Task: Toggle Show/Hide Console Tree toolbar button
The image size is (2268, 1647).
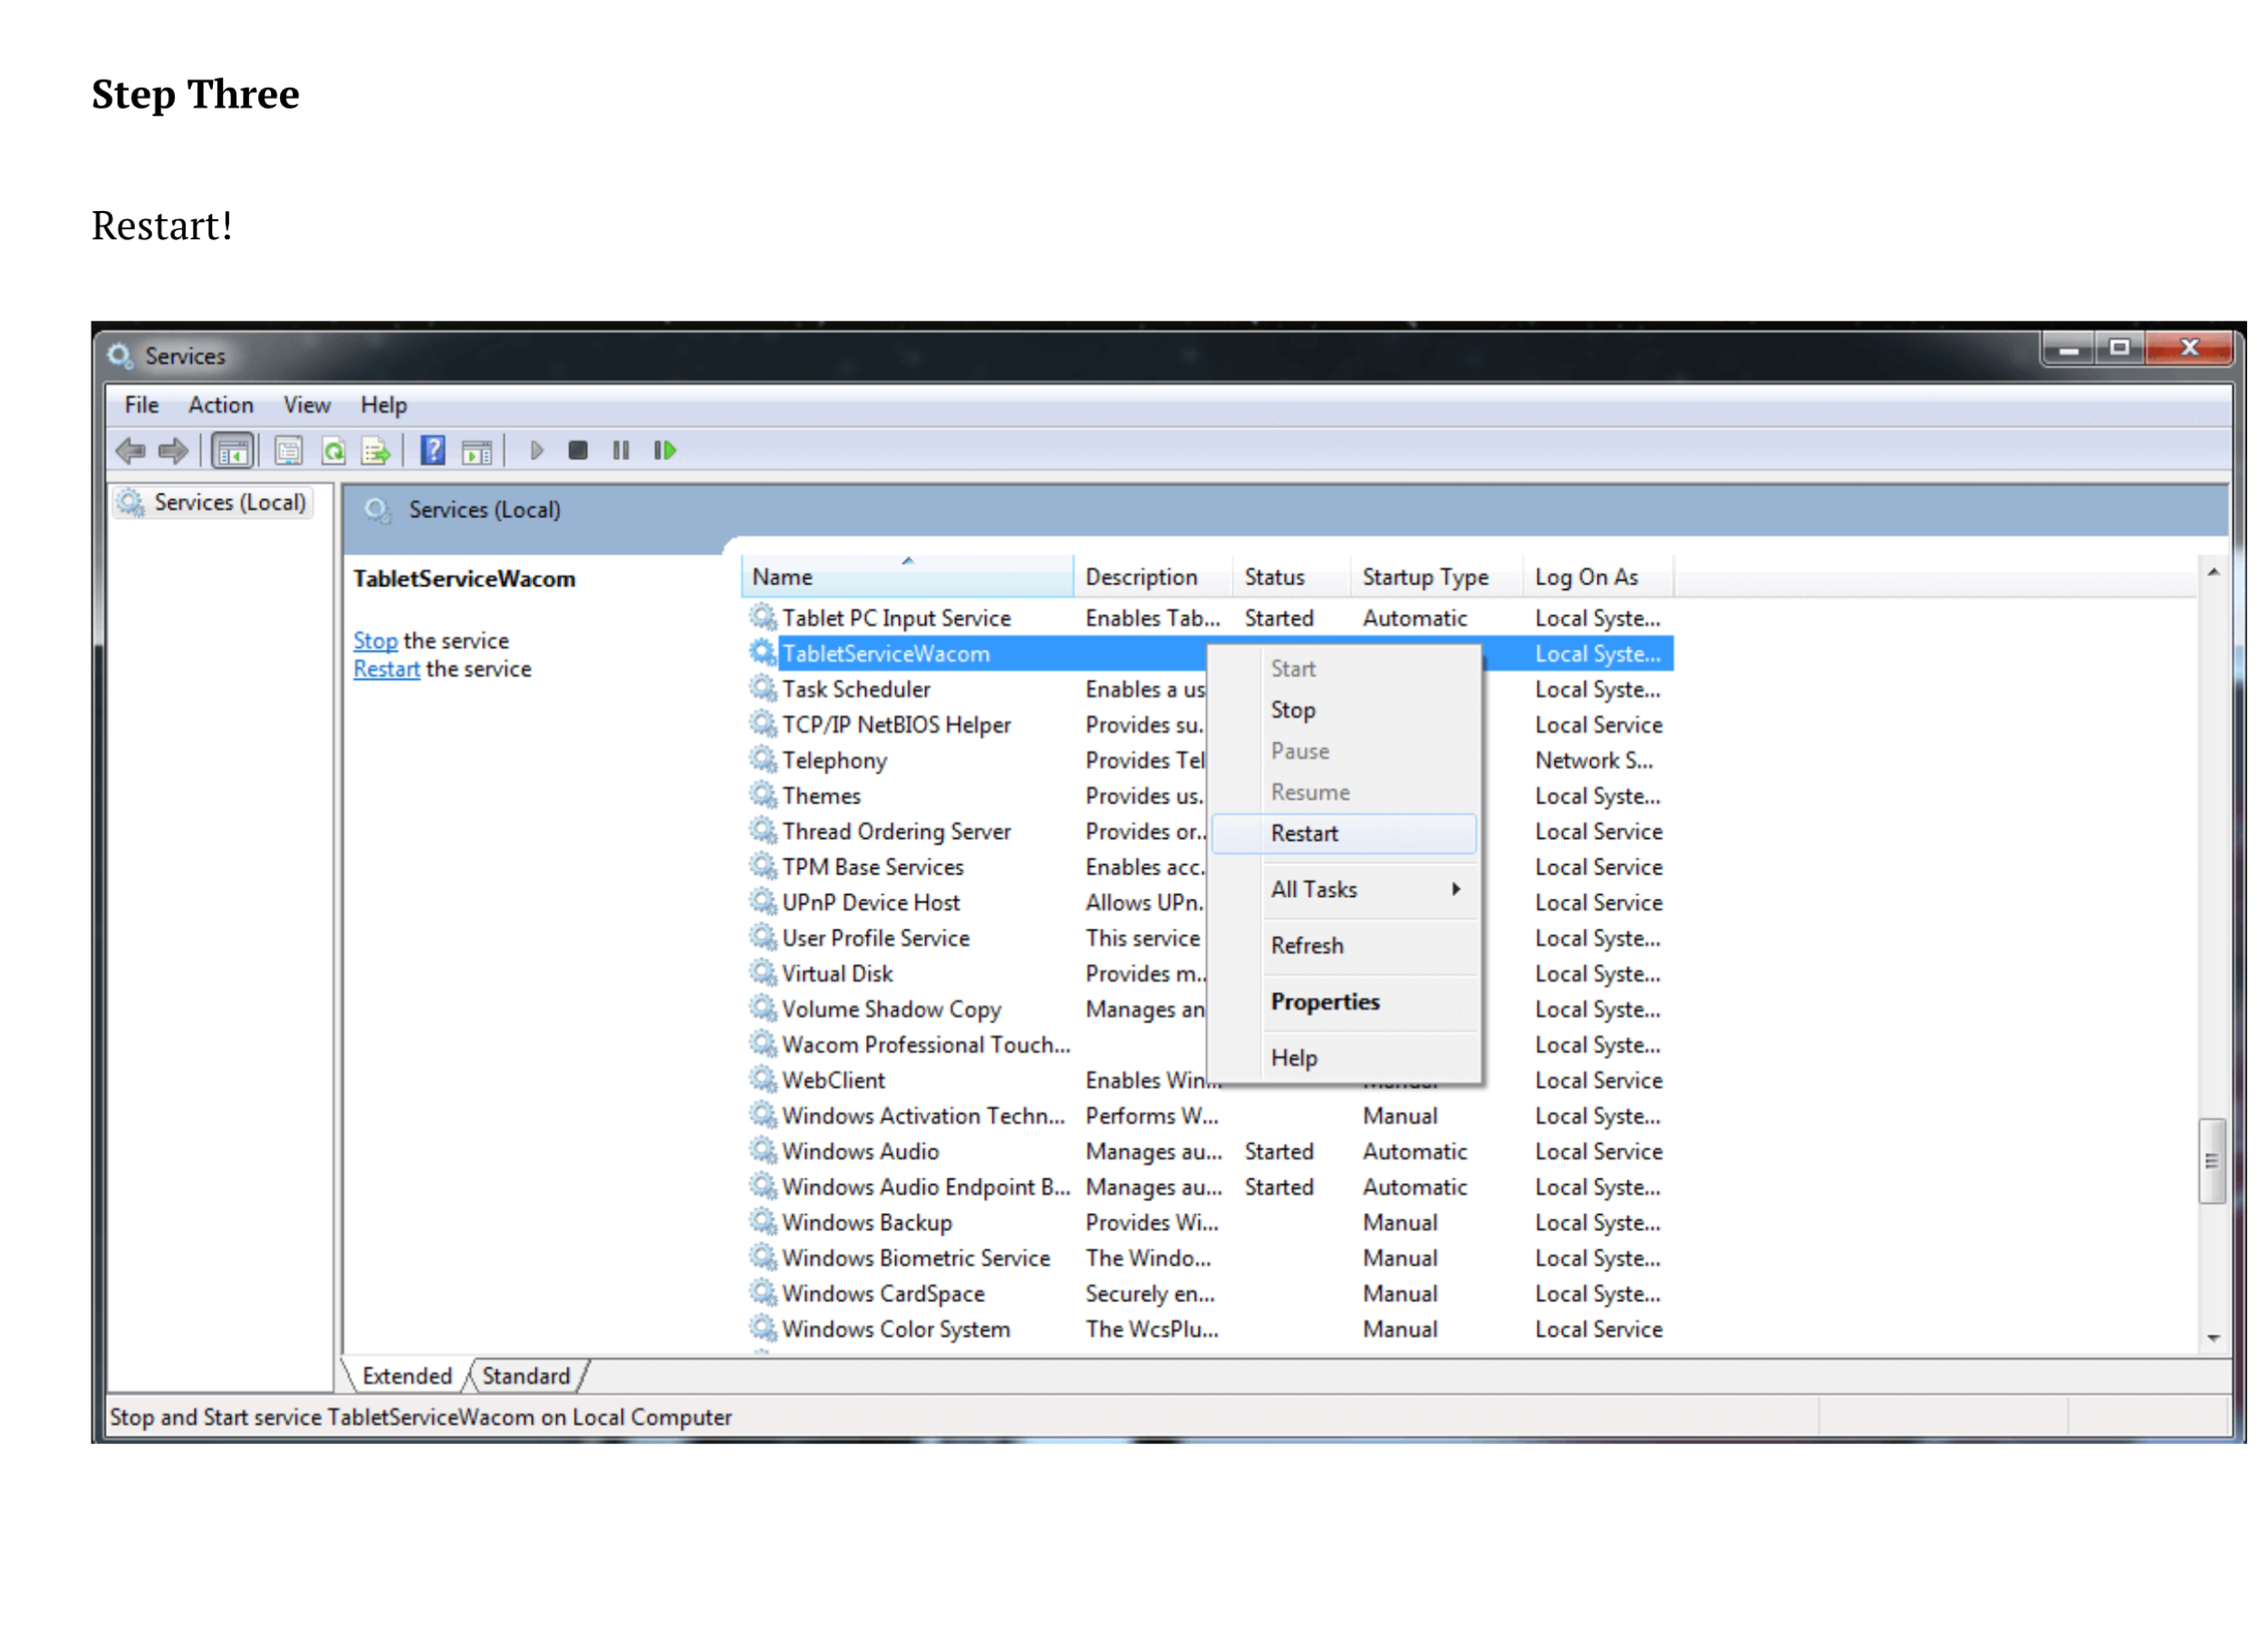Action: 232,451
